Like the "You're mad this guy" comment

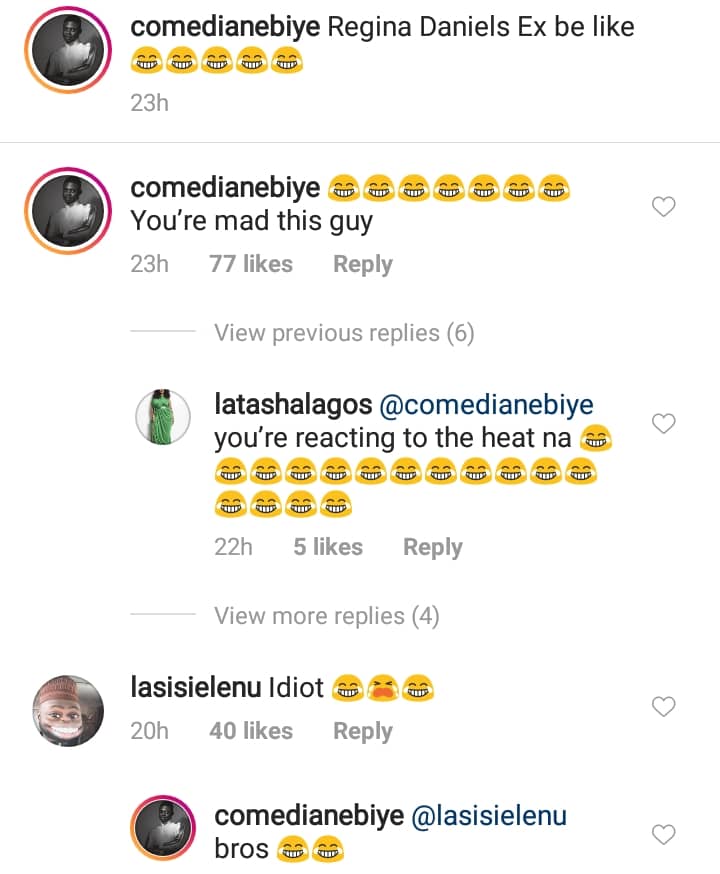(x=664, y=207)
